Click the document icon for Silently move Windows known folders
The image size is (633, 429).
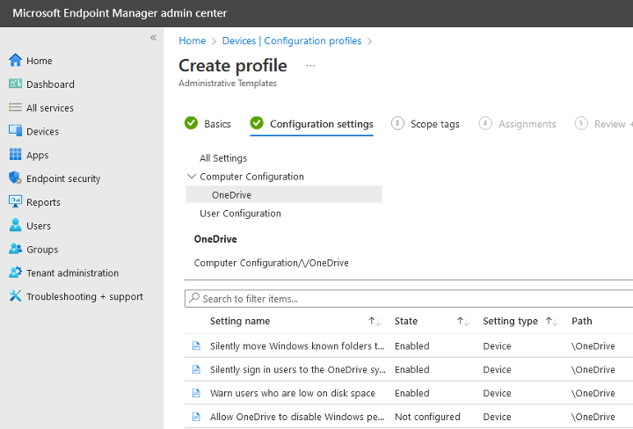coord(196,346)
